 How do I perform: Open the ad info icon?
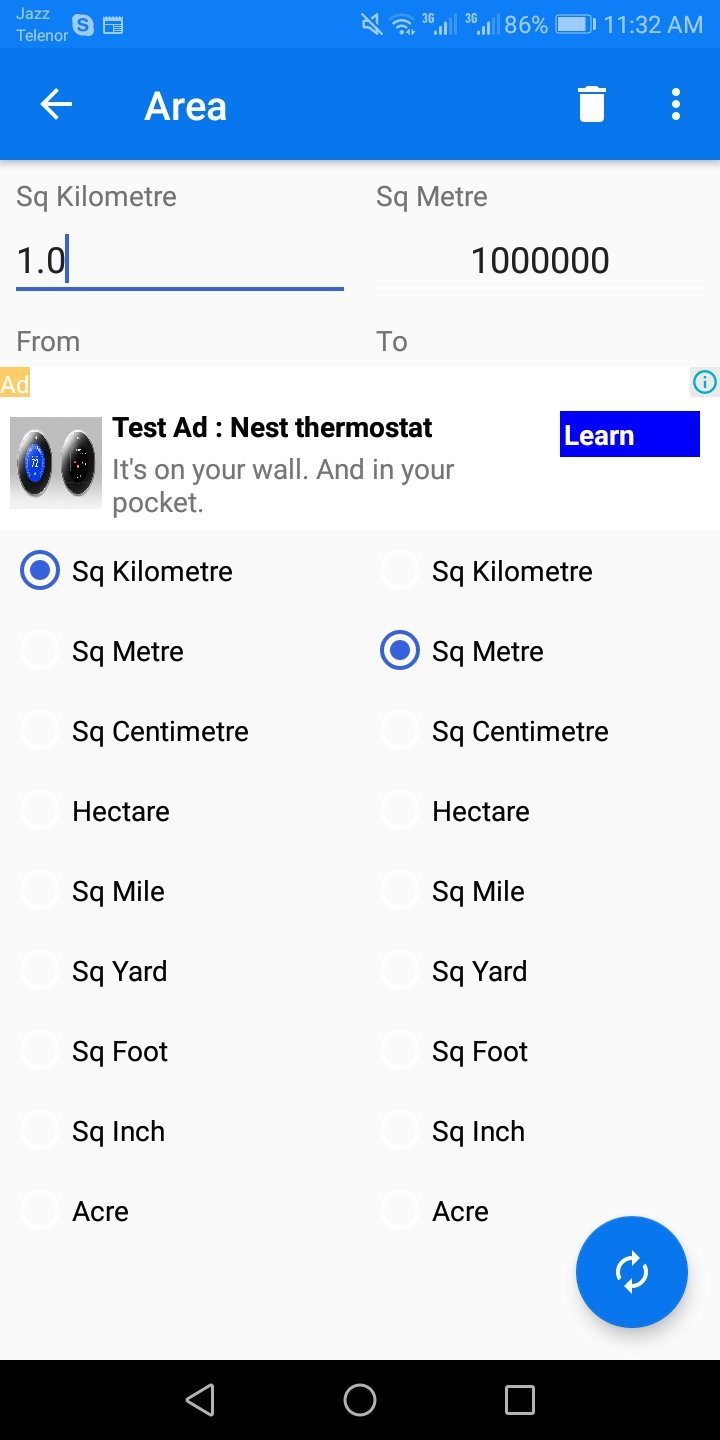point(705,382)
